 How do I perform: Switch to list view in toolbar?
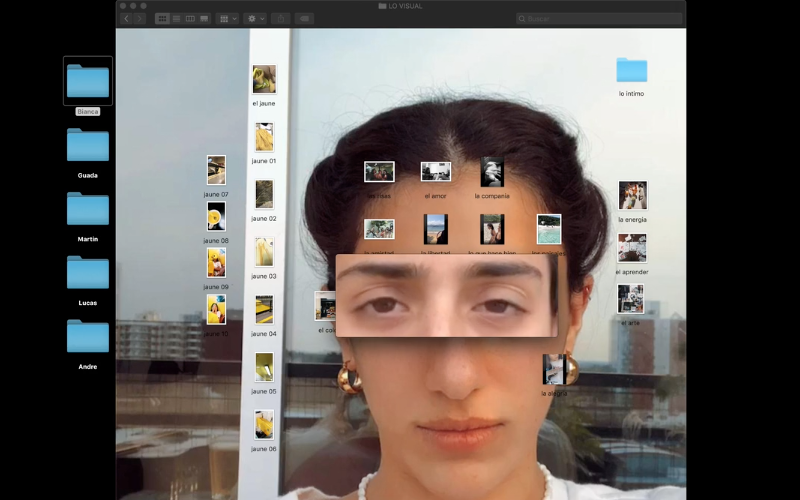tap(176, 18)
